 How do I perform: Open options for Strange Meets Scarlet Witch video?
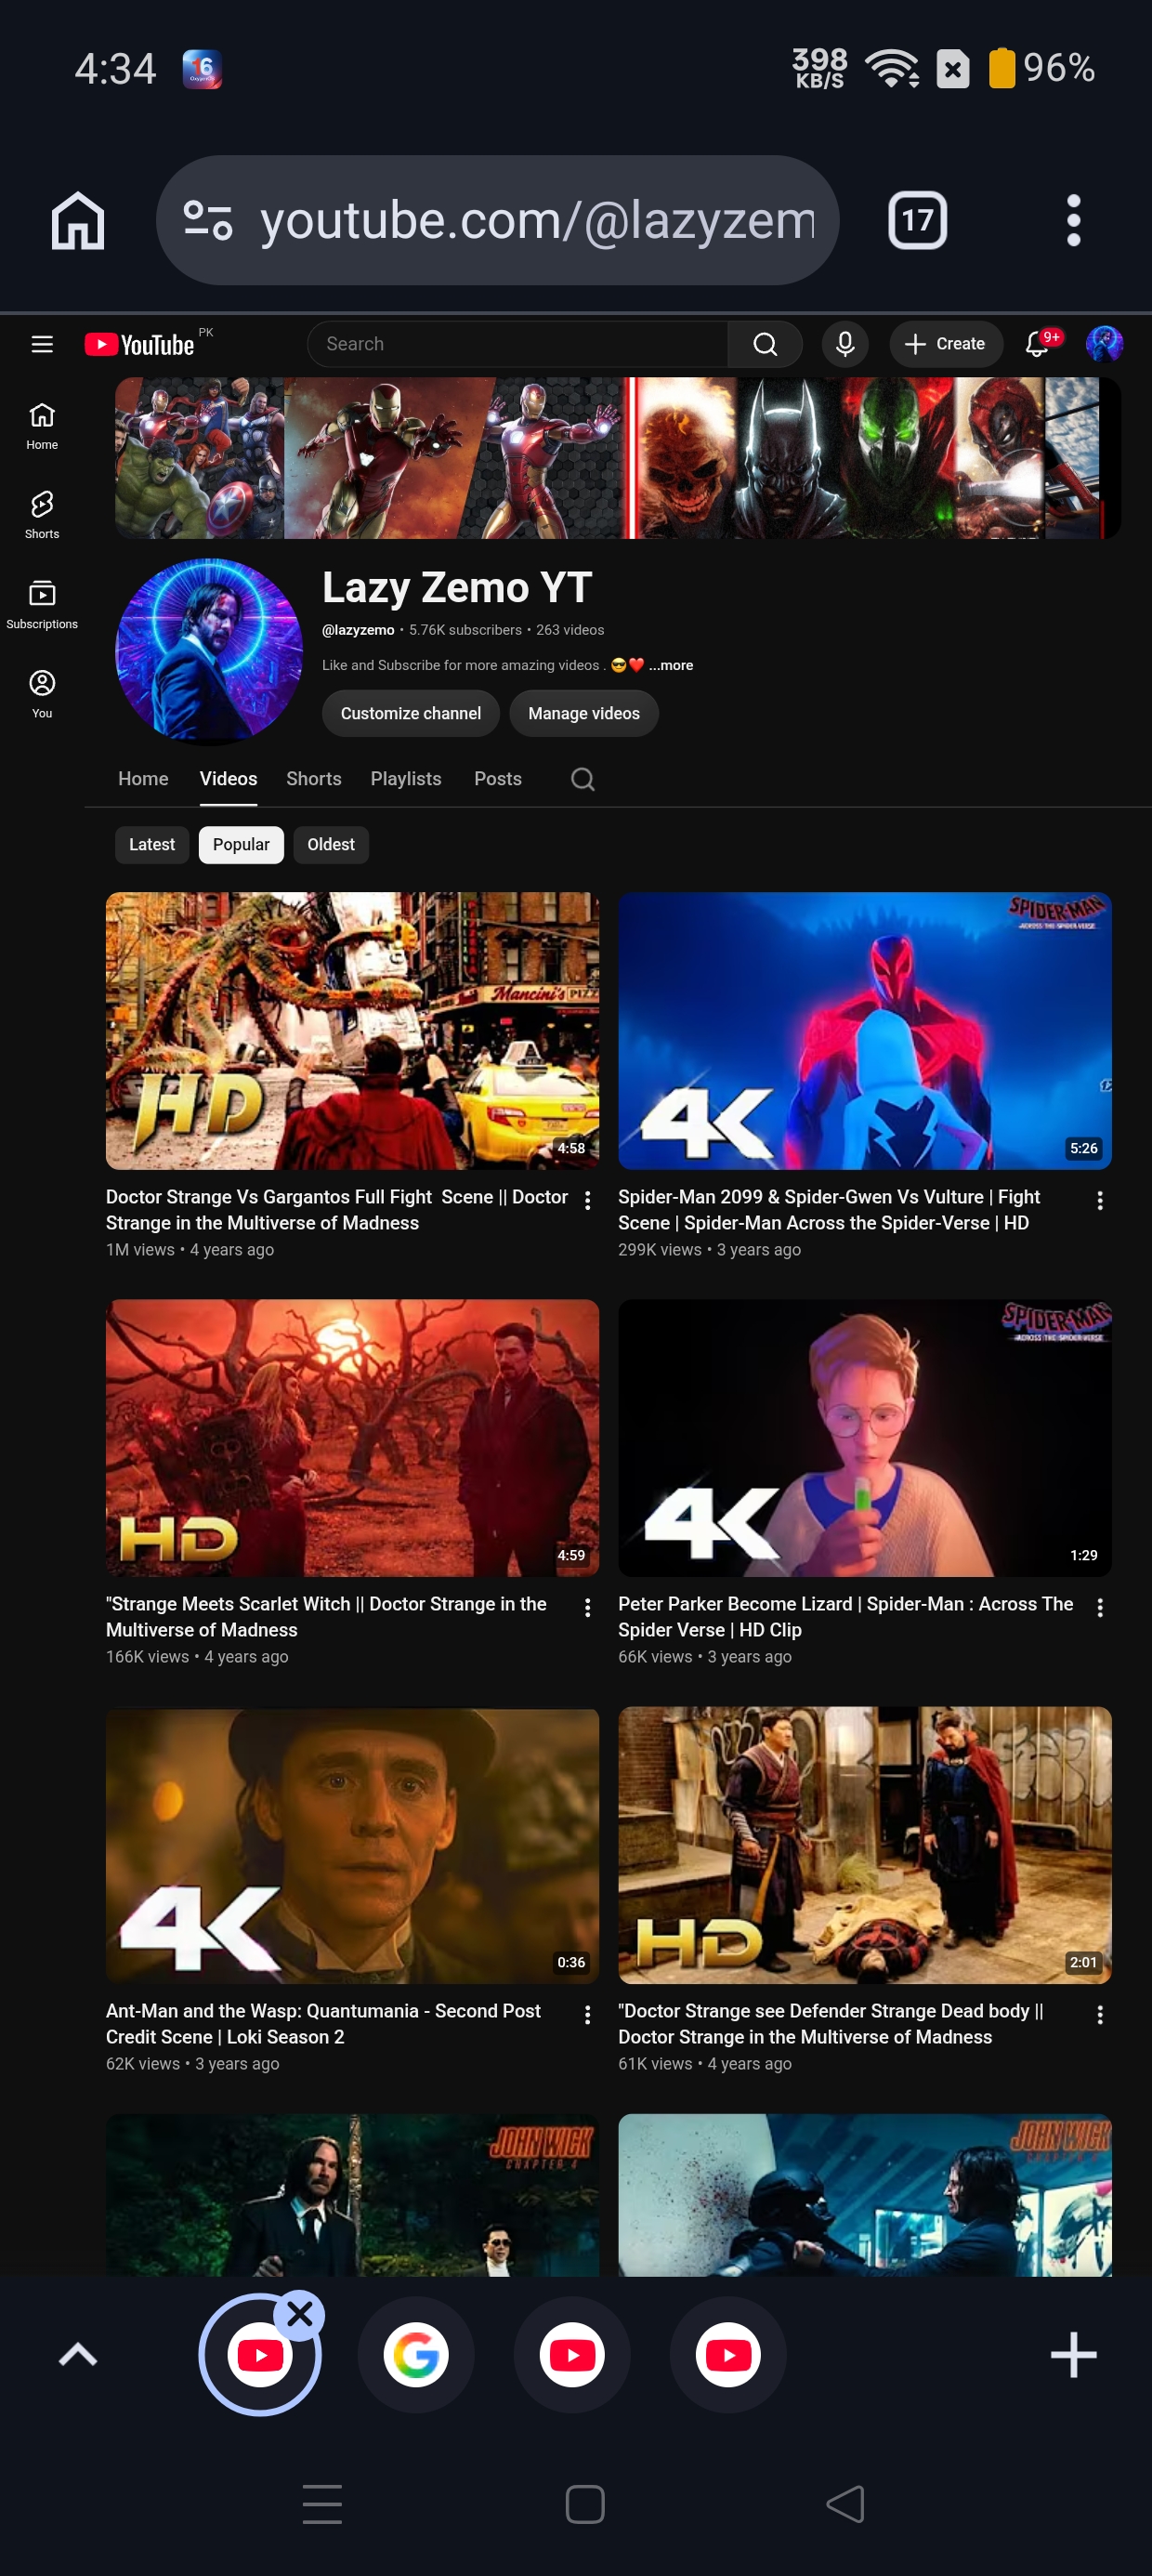click(587, 1607)
